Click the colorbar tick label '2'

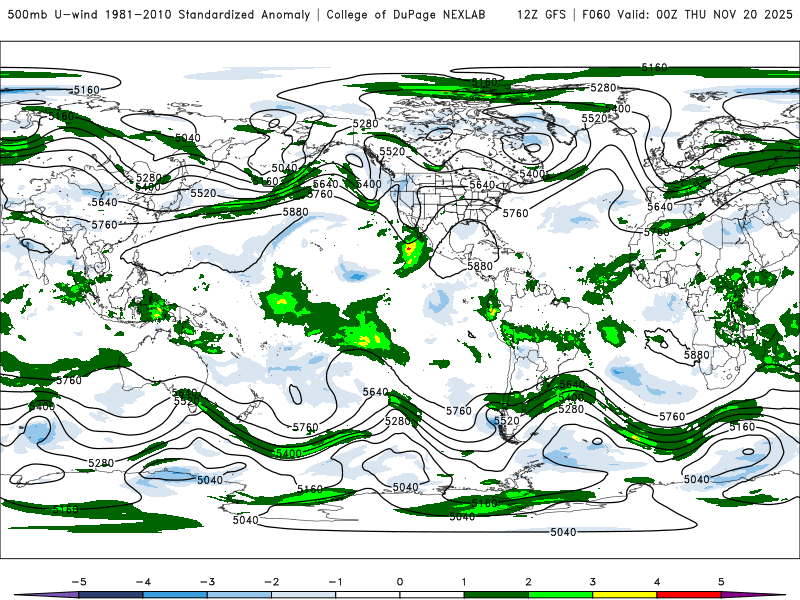[x=528, y=582]
